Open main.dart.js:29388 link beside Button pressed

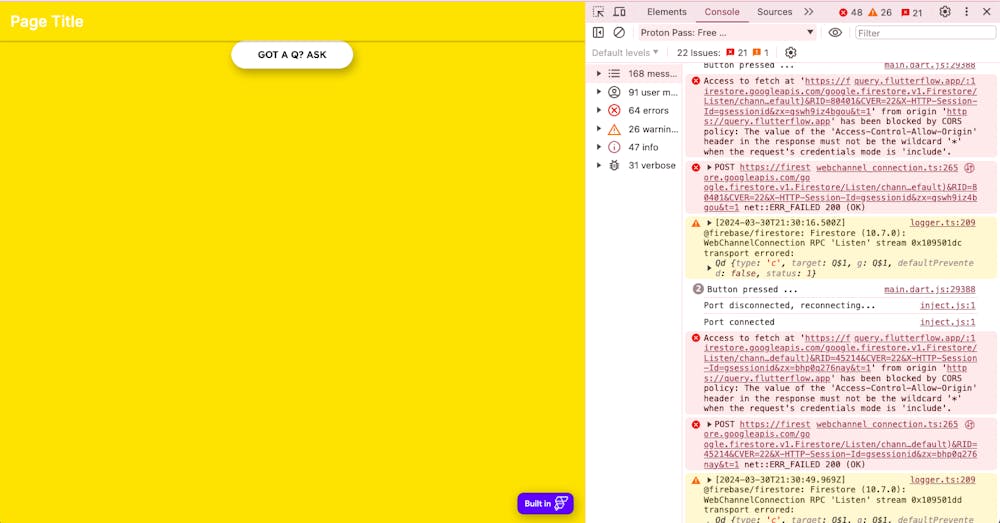929,290
